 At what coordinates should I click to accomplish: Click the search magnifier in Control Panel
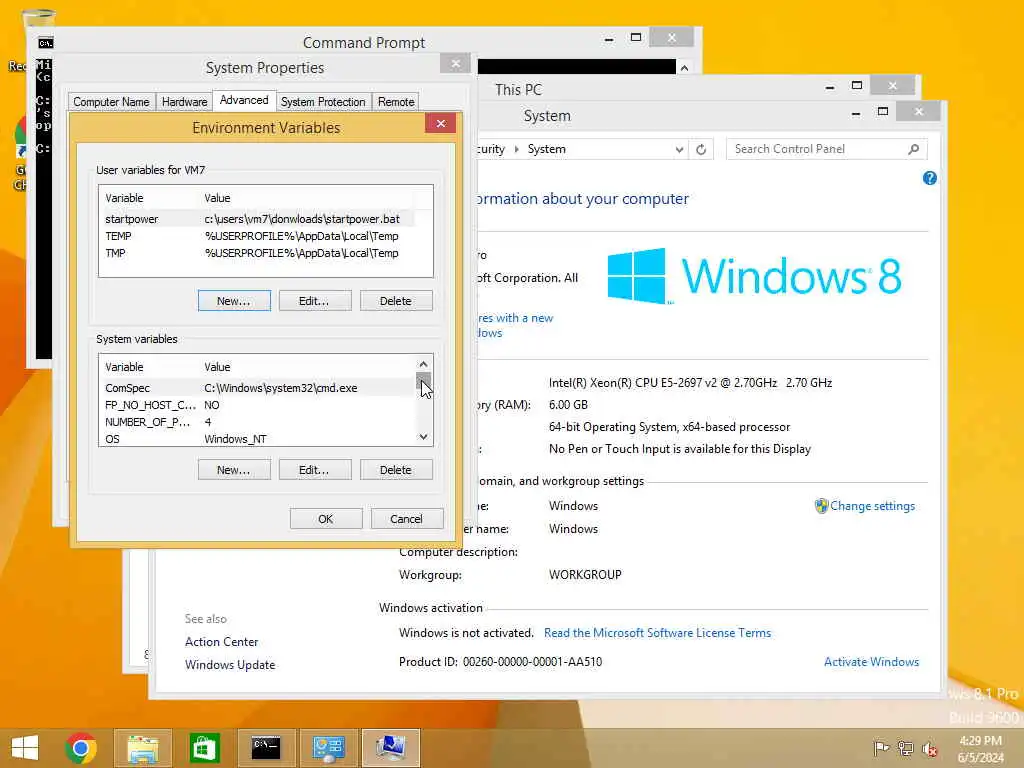pyautogui.click(x=914, y=150)
